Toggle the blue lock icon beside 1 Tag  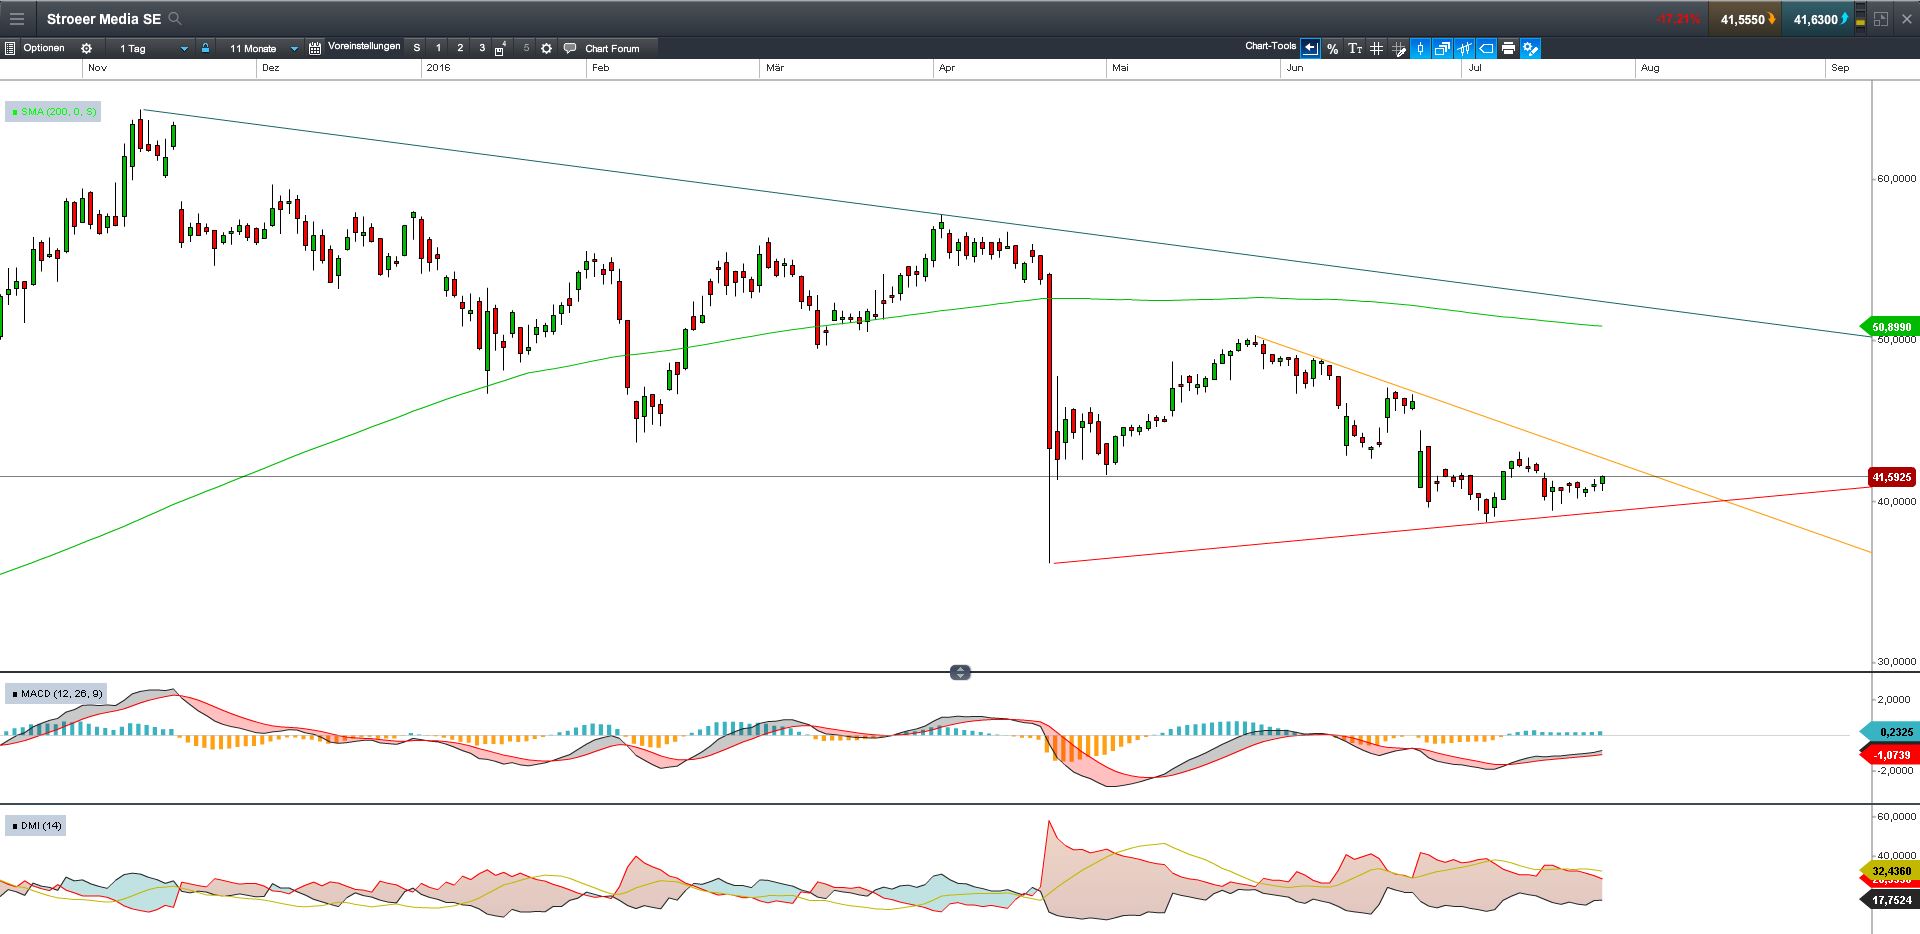click(204, 47)
